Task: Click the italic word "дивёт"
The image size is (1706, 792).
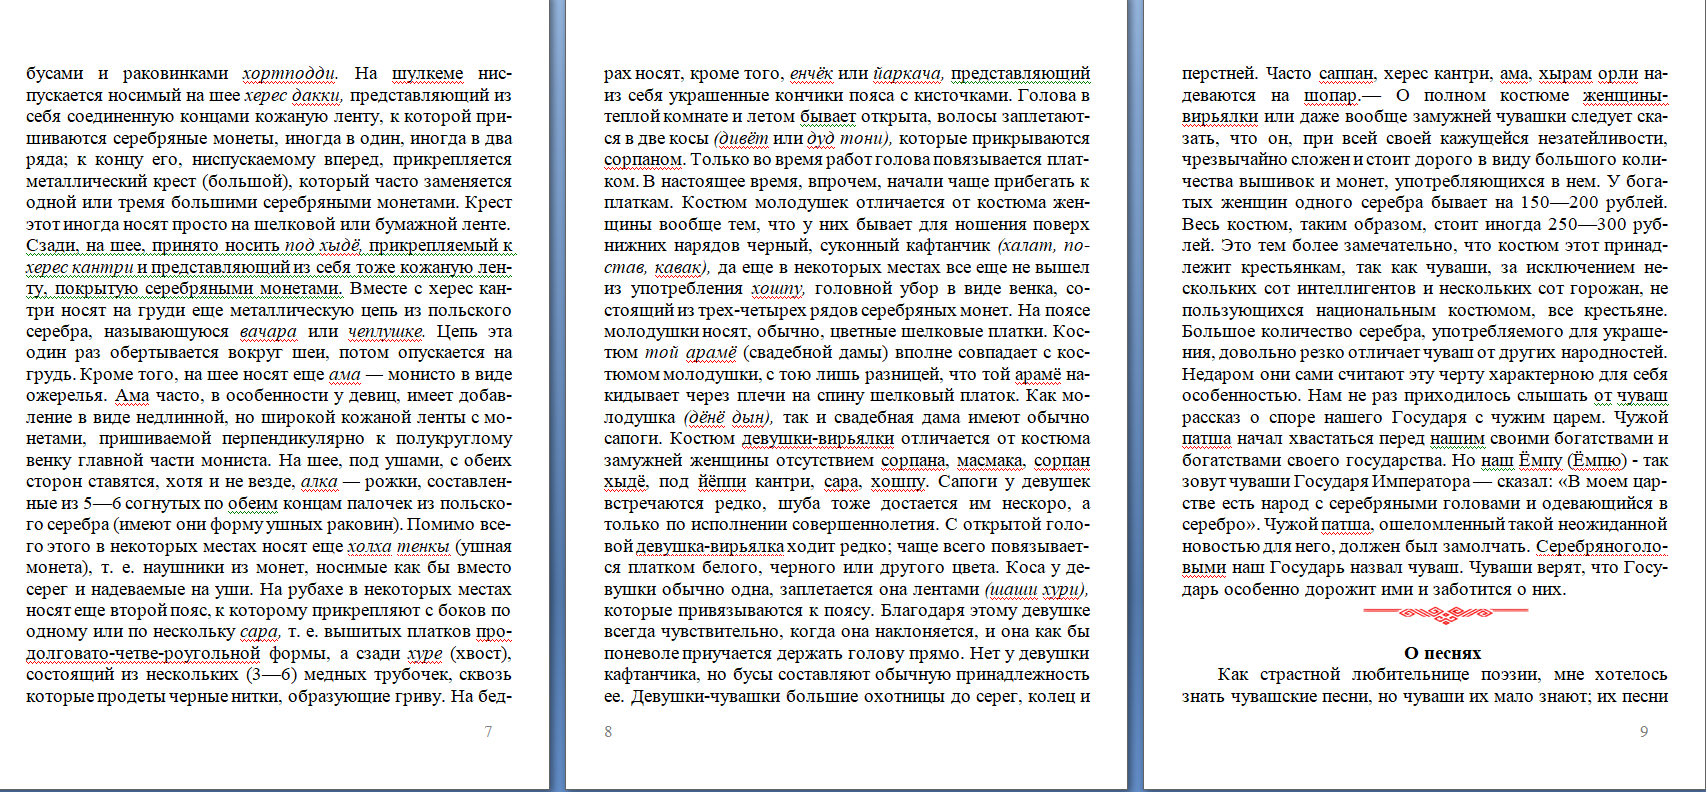Action: (x=743, y=138)
